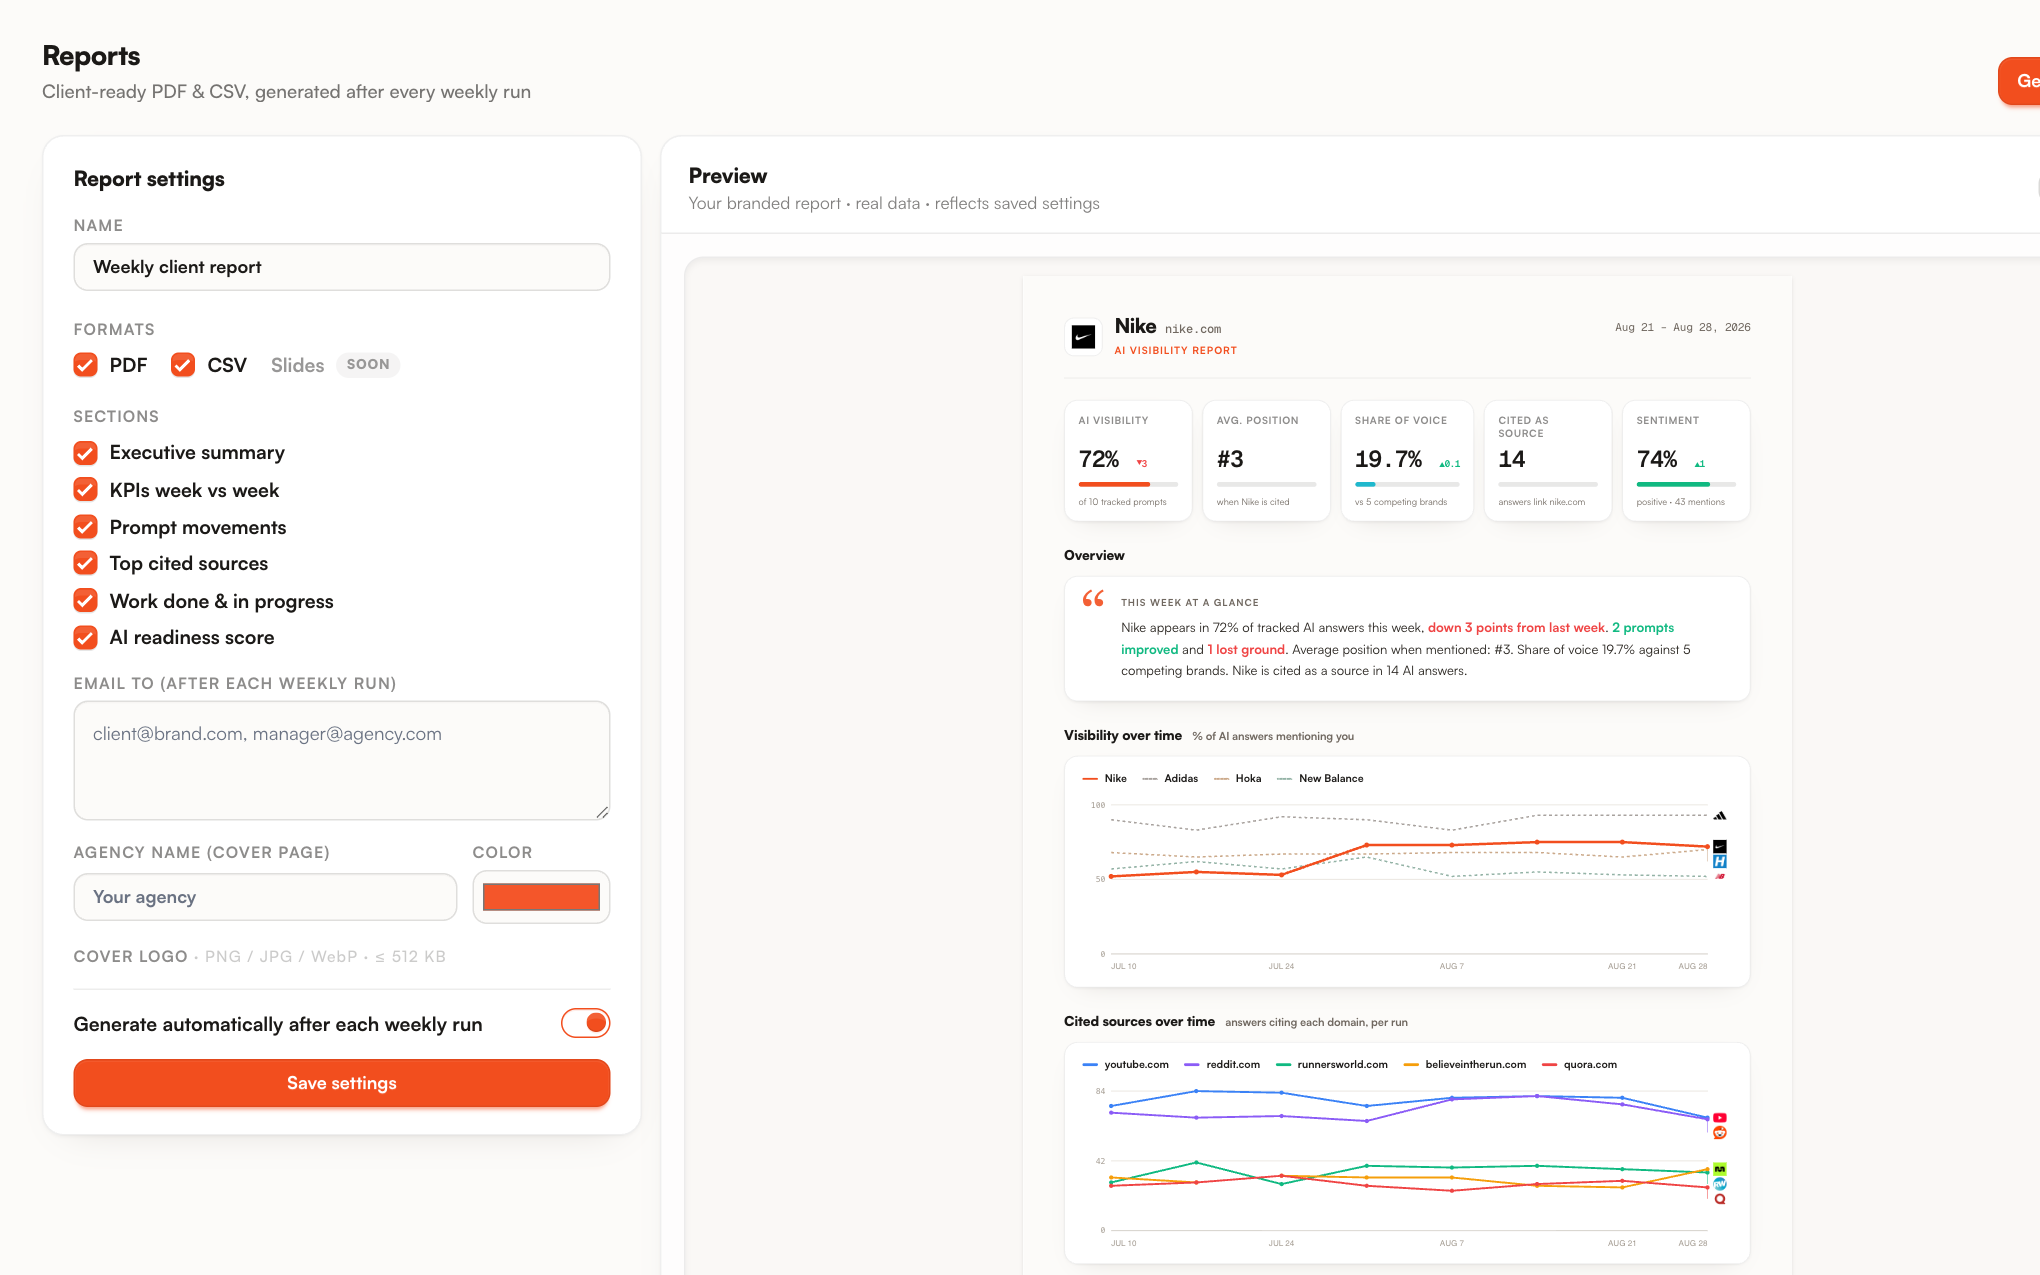Click the youtube.com legend entry
Image resolution: width=2040 pixels, height=1275 pixels.
(x=1126, y=1064)
